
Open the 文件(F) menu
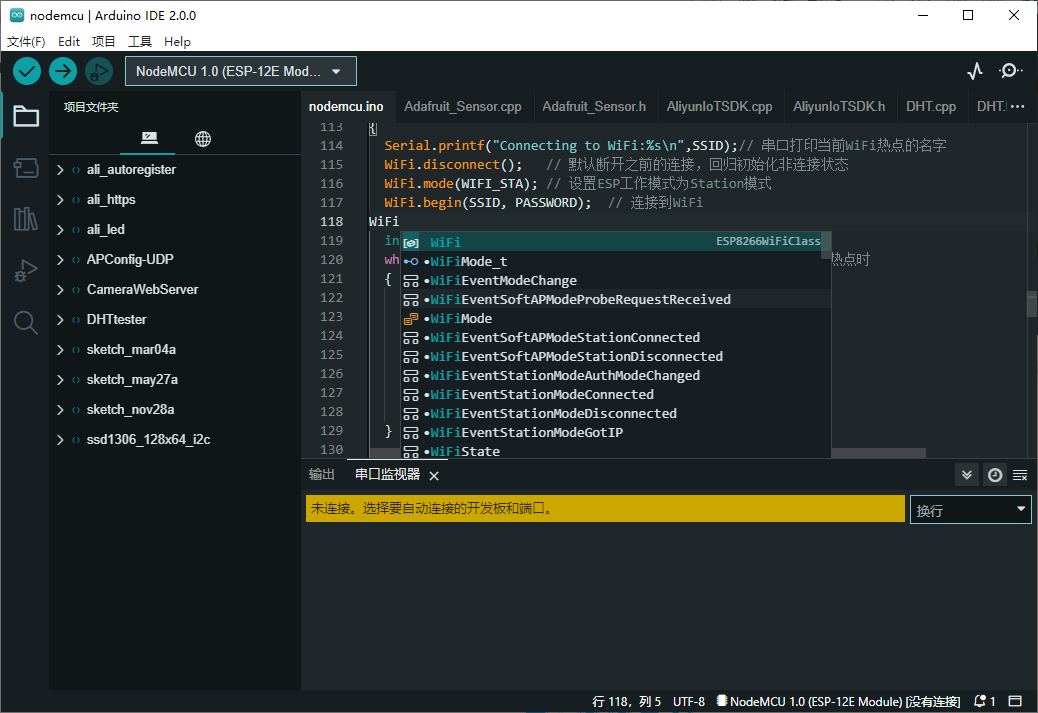(x=26, y=42)
